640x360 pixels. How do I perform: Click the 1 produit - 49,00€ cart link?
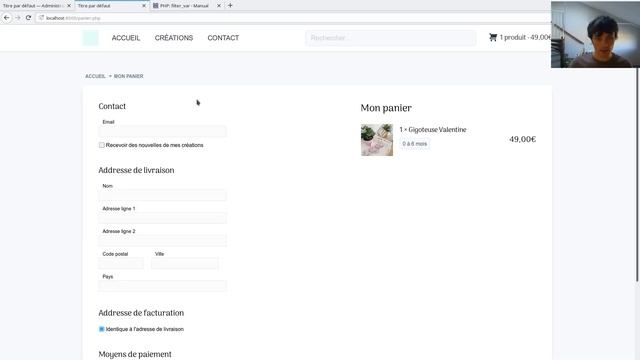525,37
